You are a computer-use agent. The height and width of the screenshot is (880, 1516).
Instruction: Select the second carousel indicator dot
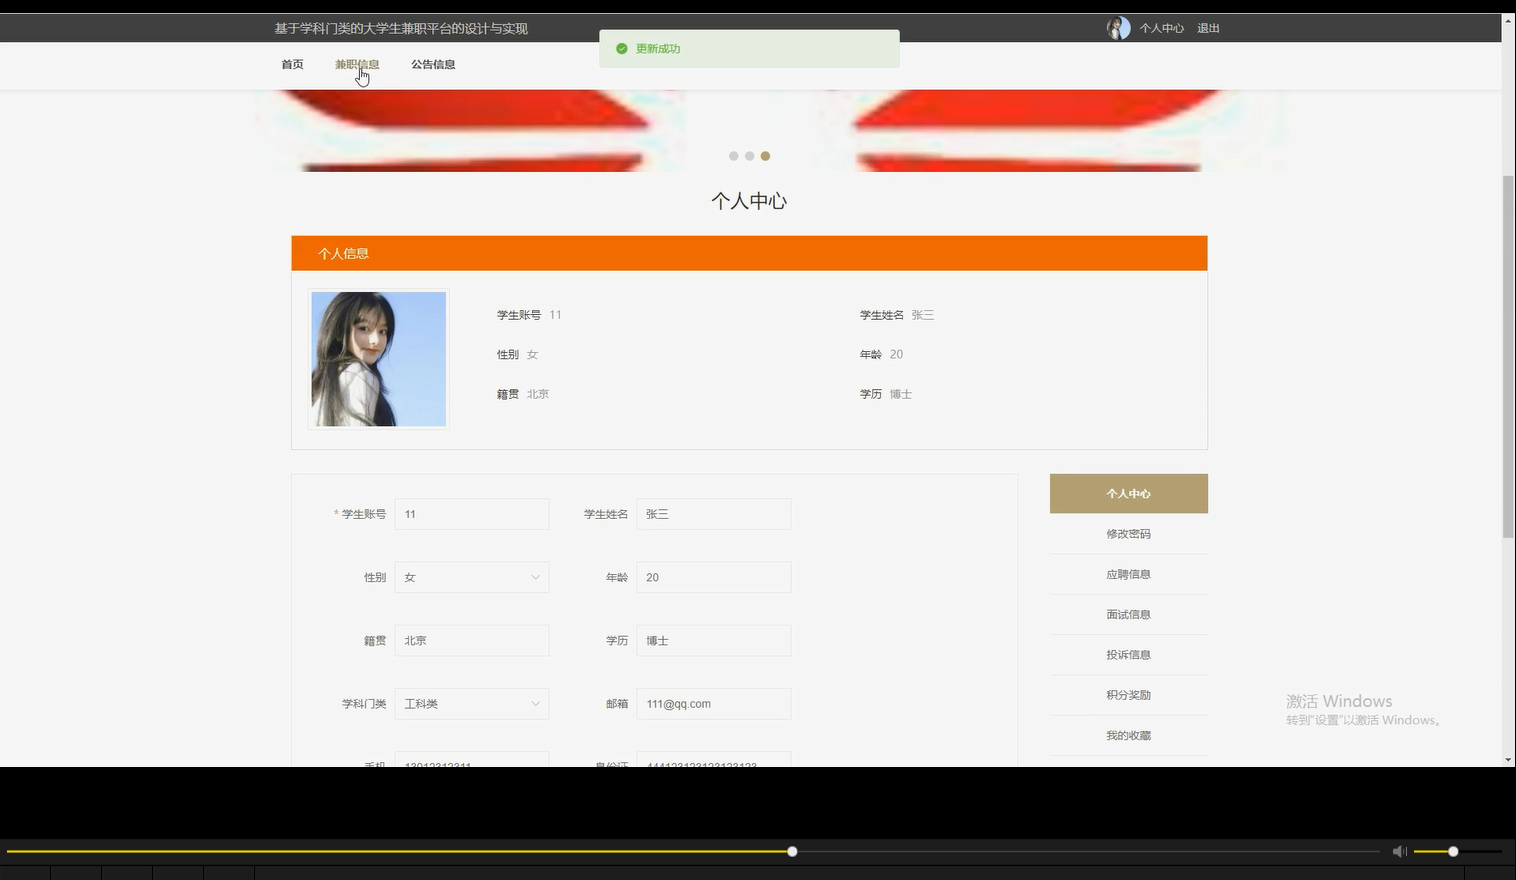point(749,156)
